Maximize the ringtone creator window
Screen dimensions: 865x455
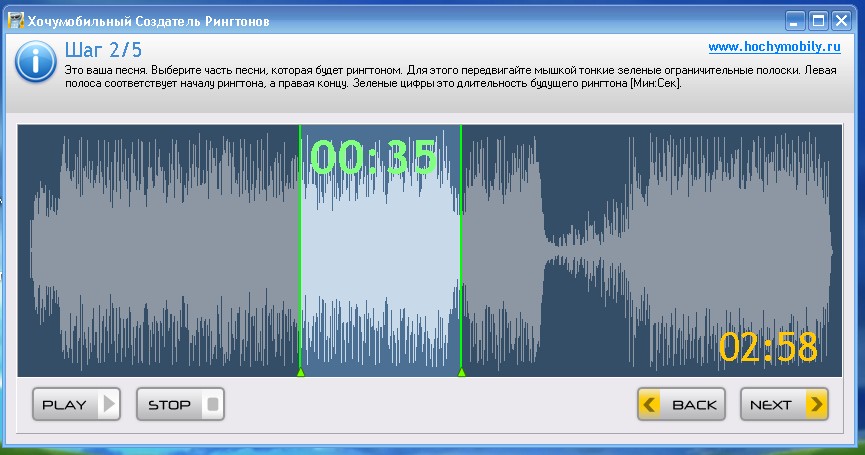click(818, 22)
